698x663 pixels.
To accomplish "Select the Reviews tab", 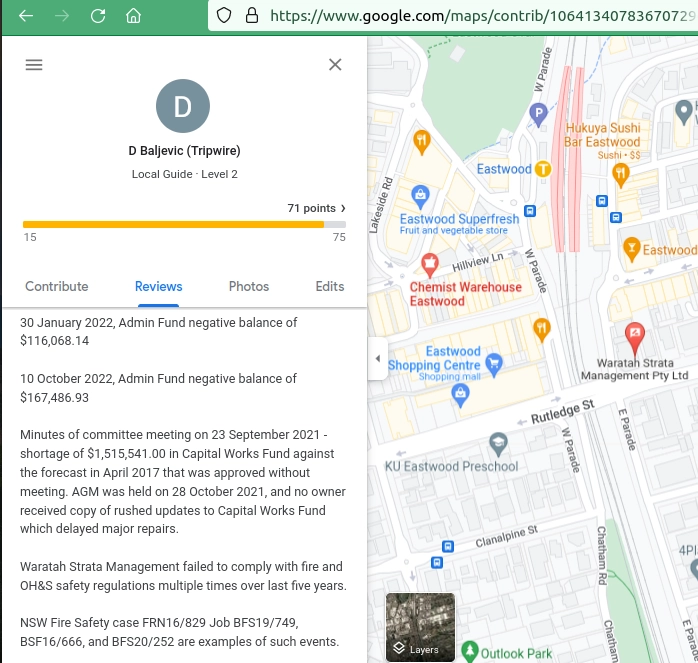I will click(158, 286).
